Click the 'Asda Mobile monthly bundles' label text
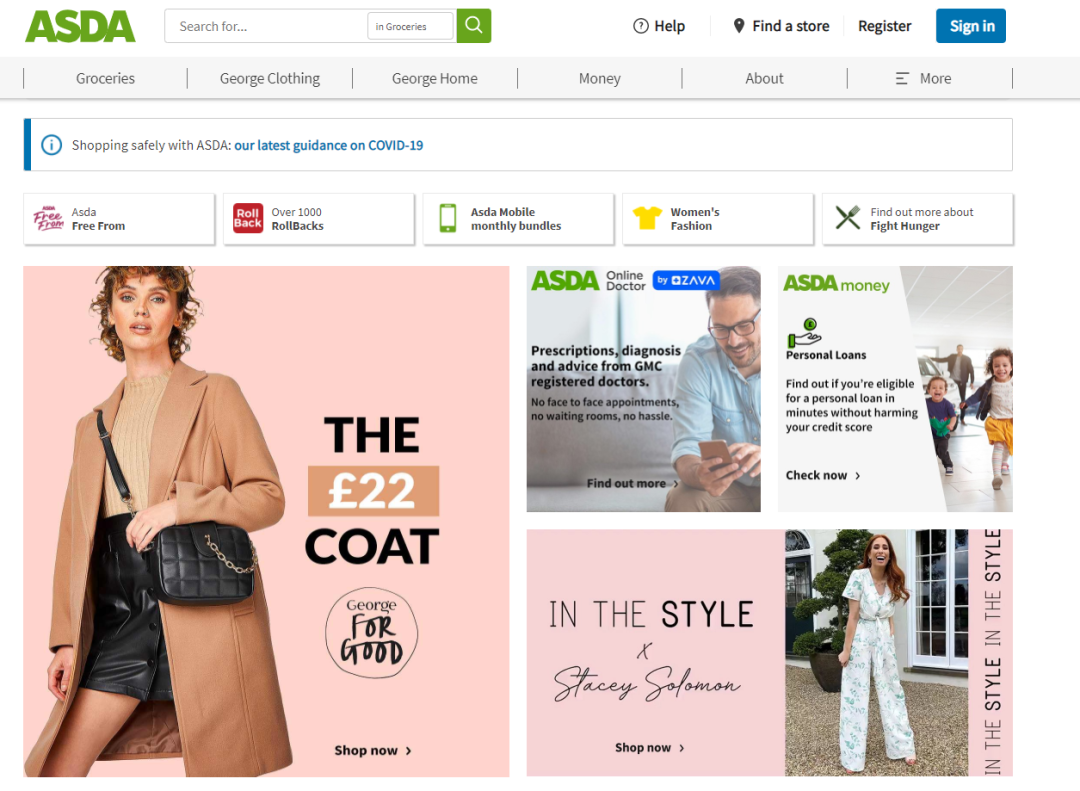Image resolution: width=1080 pixels, height=791 pixels. pyautogui.click(x=516, y=219)
